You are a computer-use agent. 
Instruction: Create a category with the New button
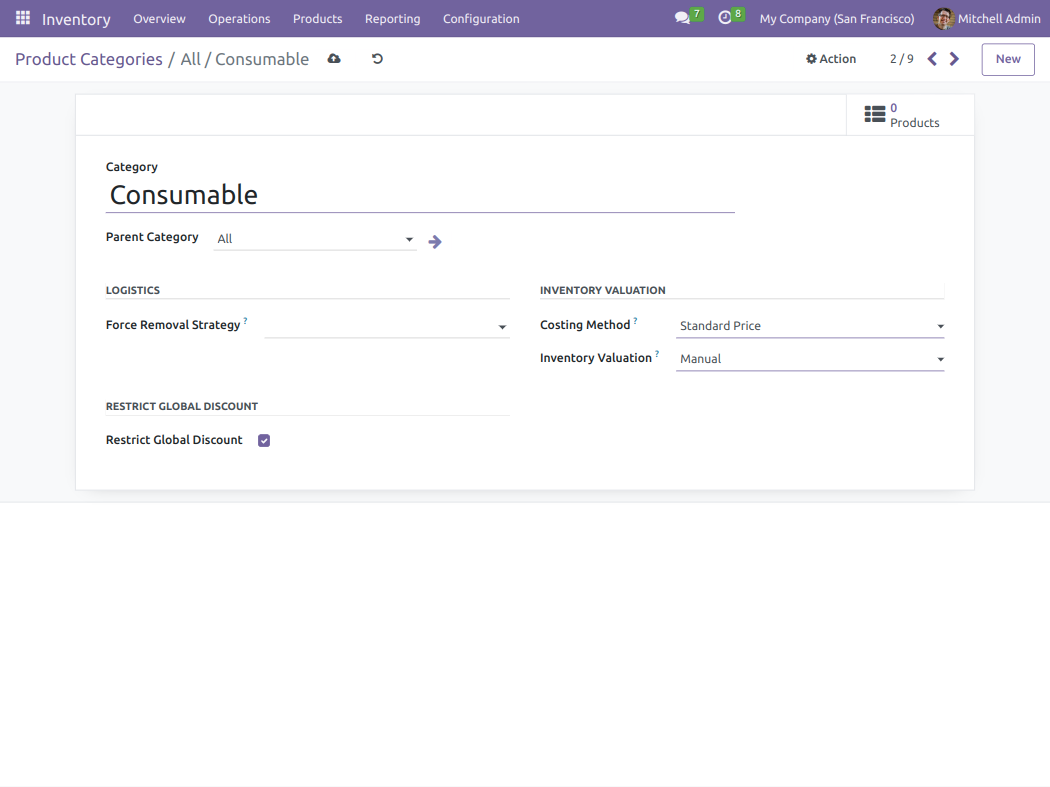1007,59
